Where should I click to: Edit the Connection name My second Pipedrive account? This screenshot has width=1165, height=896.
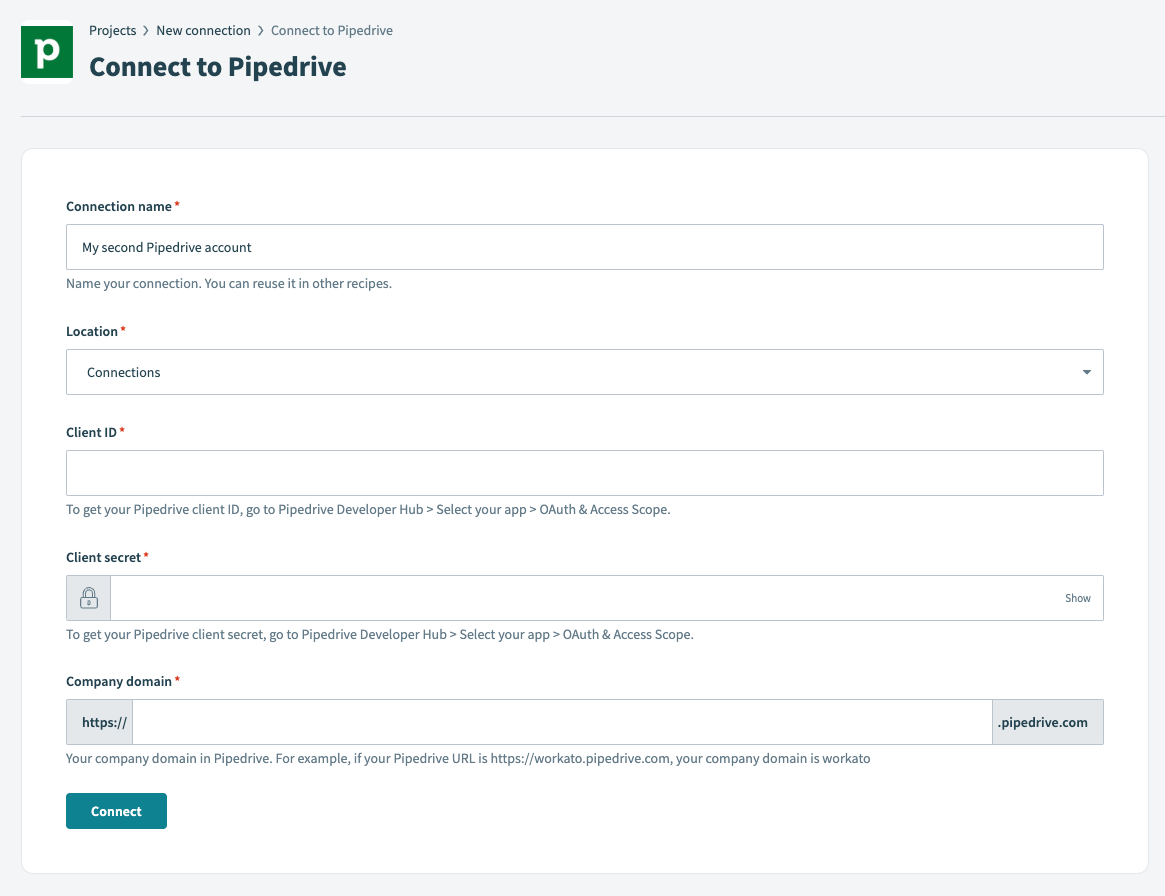point(584,246)
